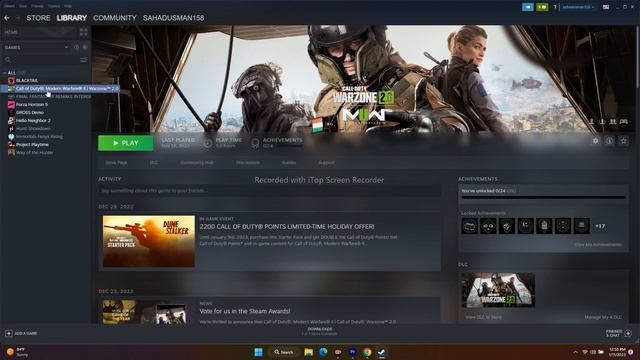Select Forza Horizon 5 in game list
The image size is (640, 360).
point(32,104)
